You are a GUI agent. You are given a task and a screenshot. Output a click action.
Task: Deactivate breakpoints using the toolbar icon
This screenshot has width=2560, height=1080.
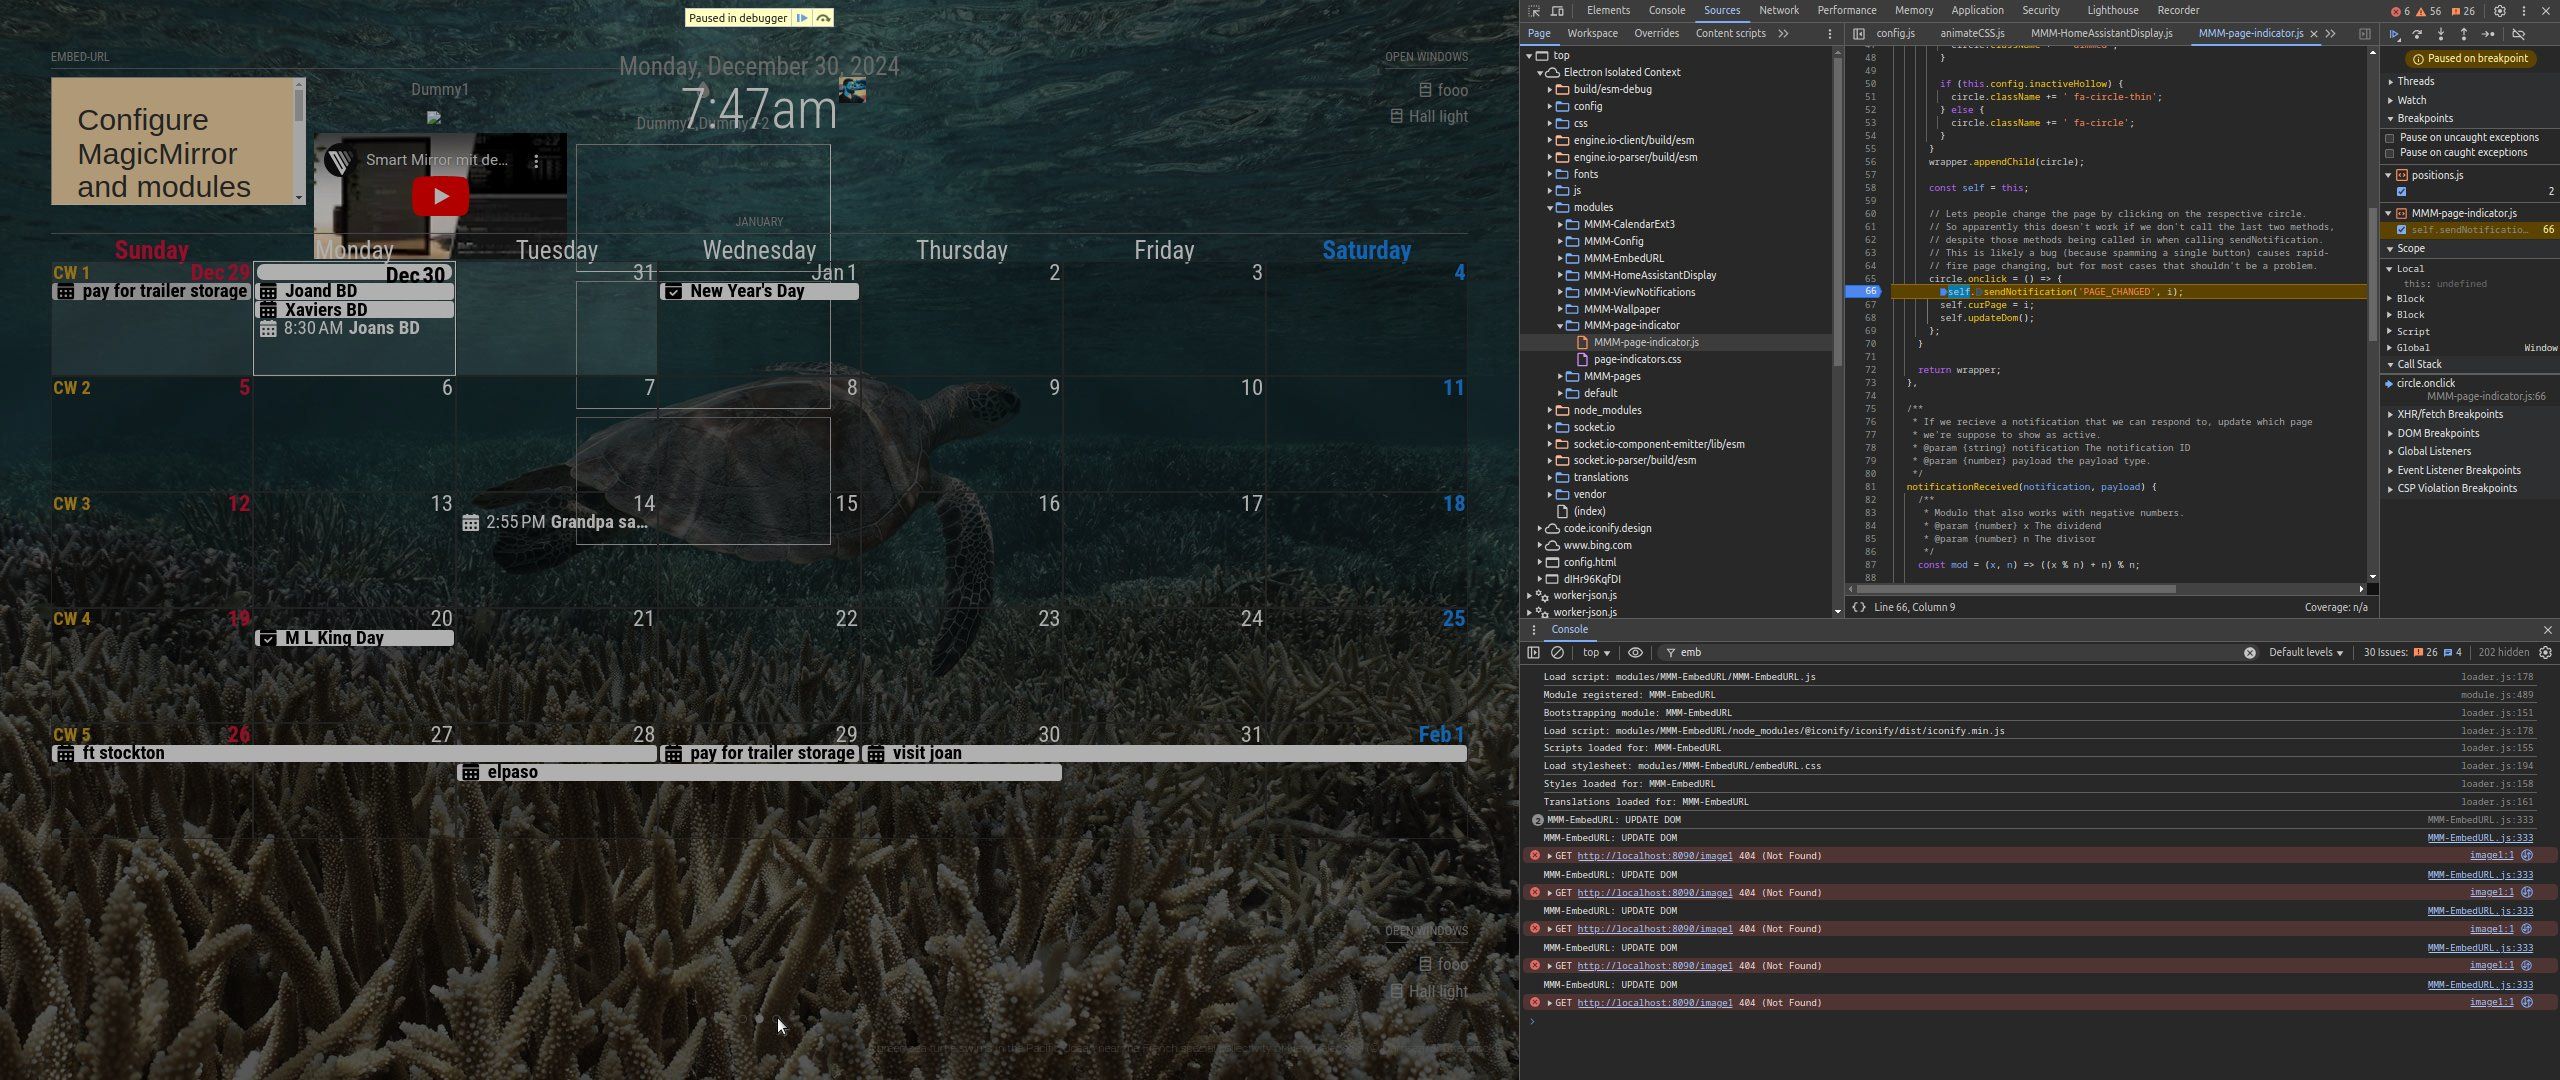click(2519, 34)
